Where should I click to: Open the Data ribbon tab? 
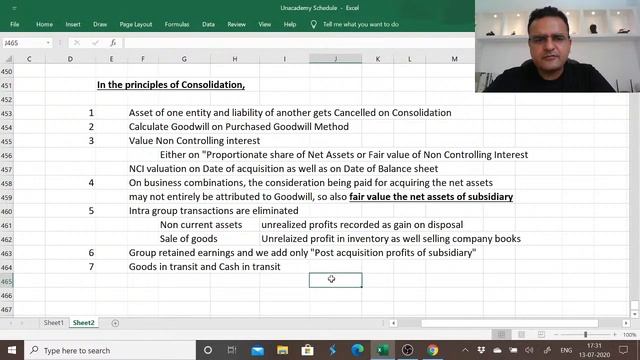[208, 24]
